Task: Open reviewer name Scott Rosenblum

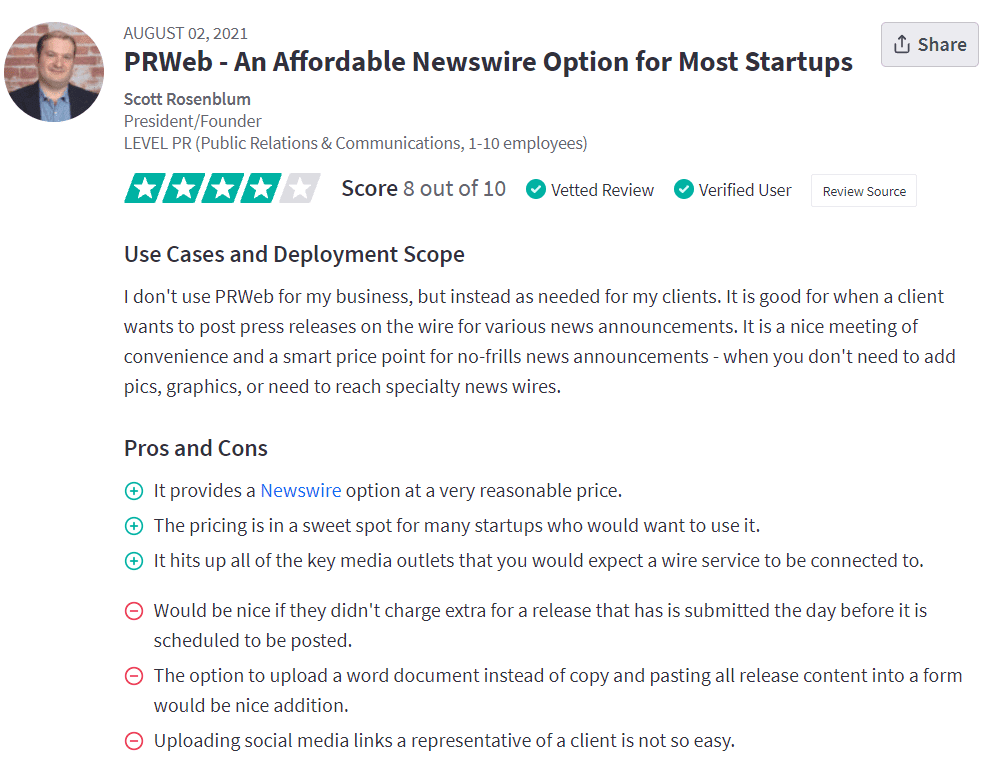Action: coord(187,99)
